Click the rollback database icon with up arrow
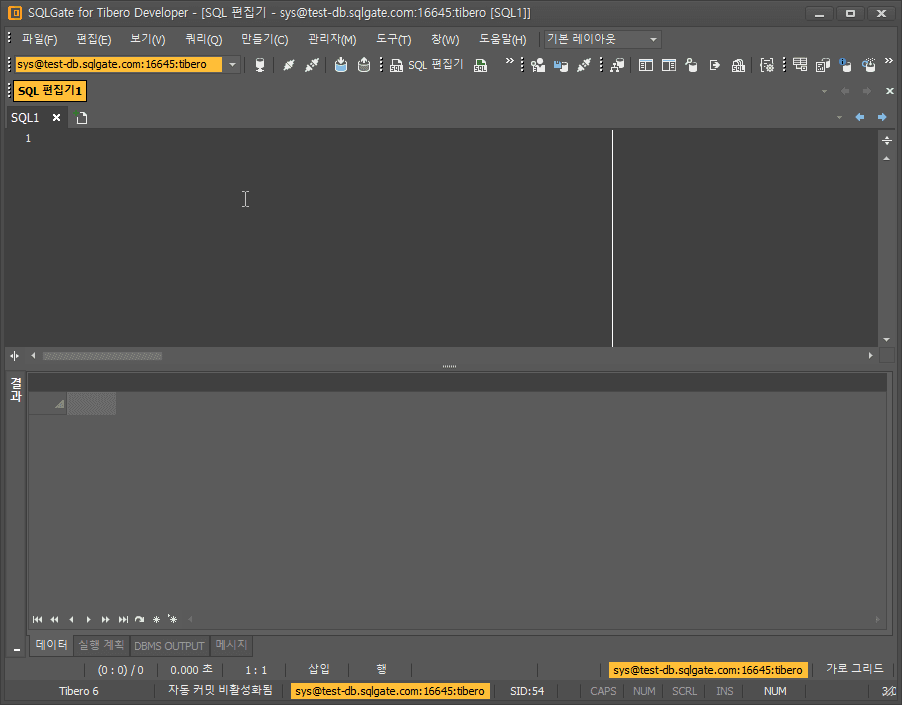 364,65
